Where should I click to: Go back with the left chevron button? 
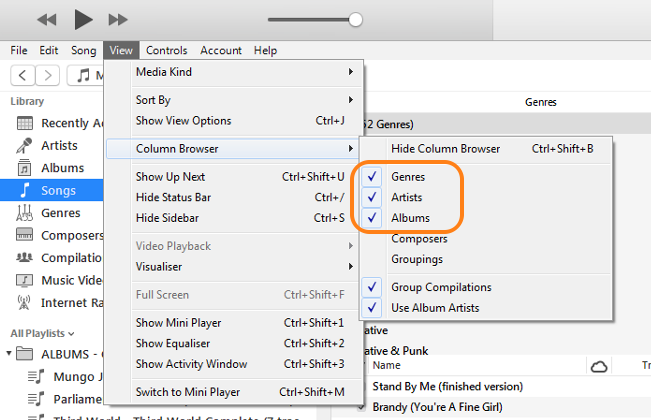pyautogui.click(x=22, y=75)
